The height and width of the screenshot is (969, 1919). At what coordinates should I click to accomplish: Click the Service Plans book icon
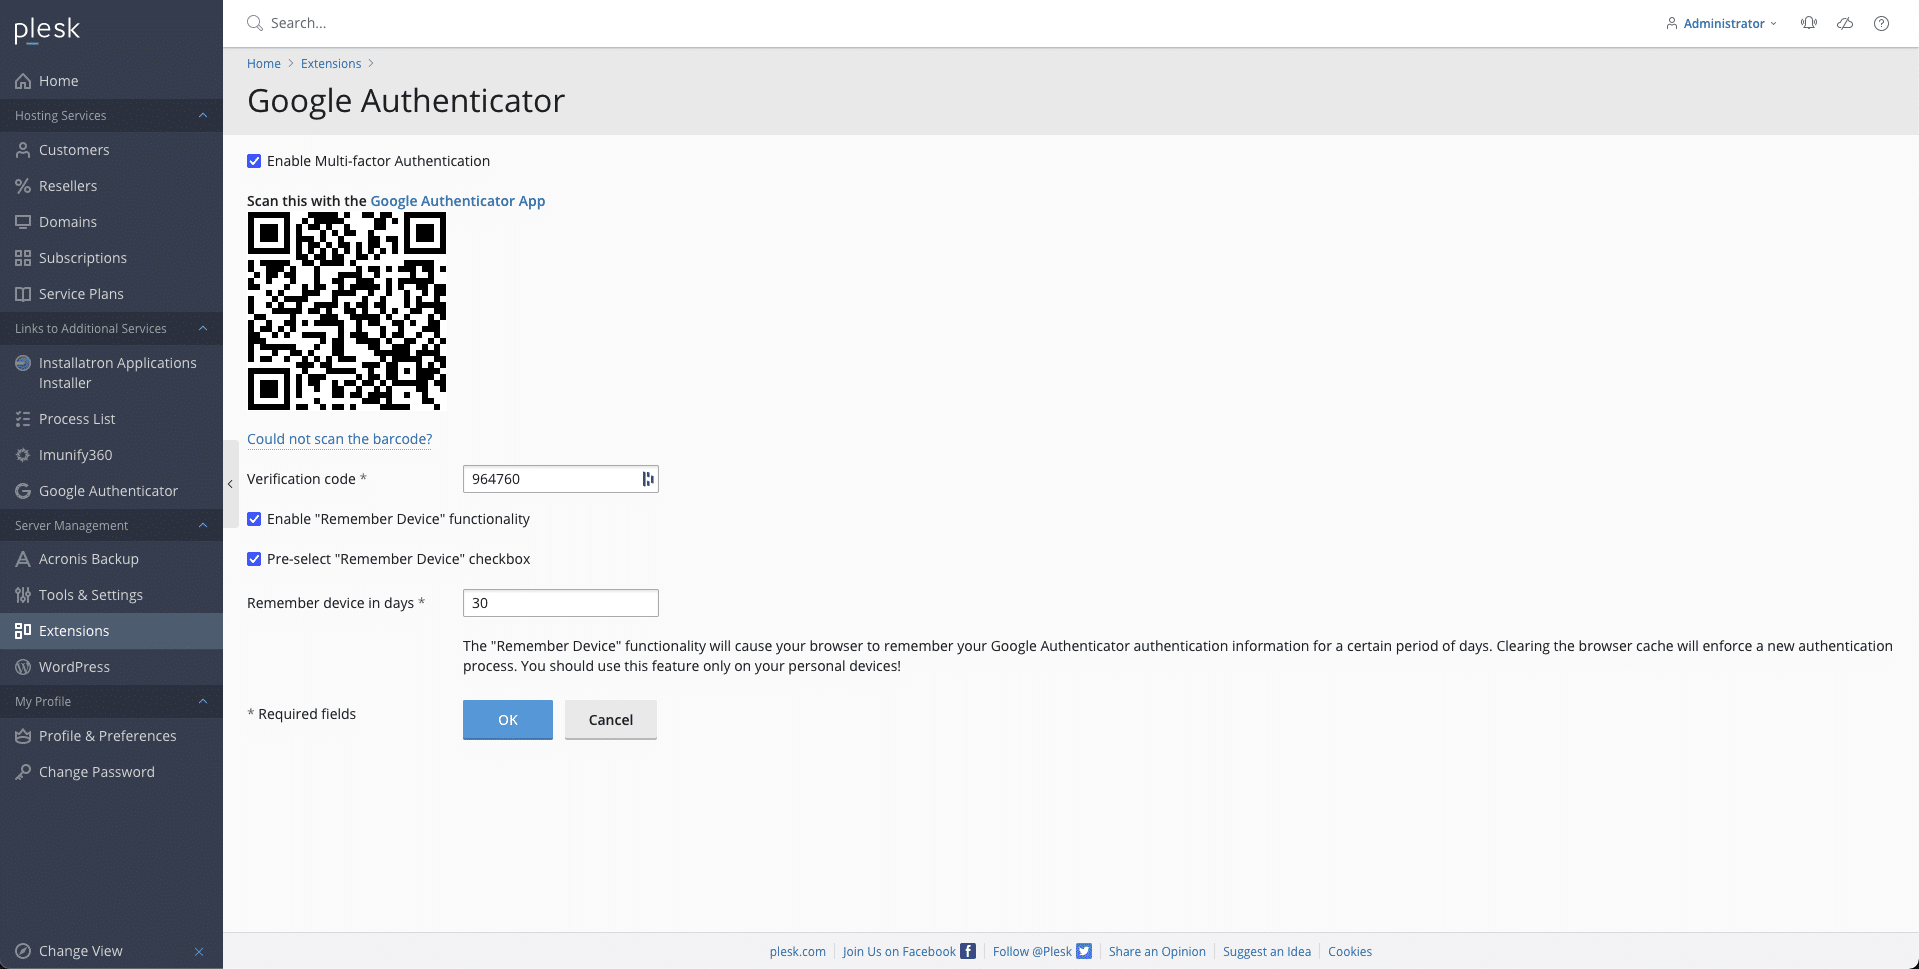[x=23, y=294]
